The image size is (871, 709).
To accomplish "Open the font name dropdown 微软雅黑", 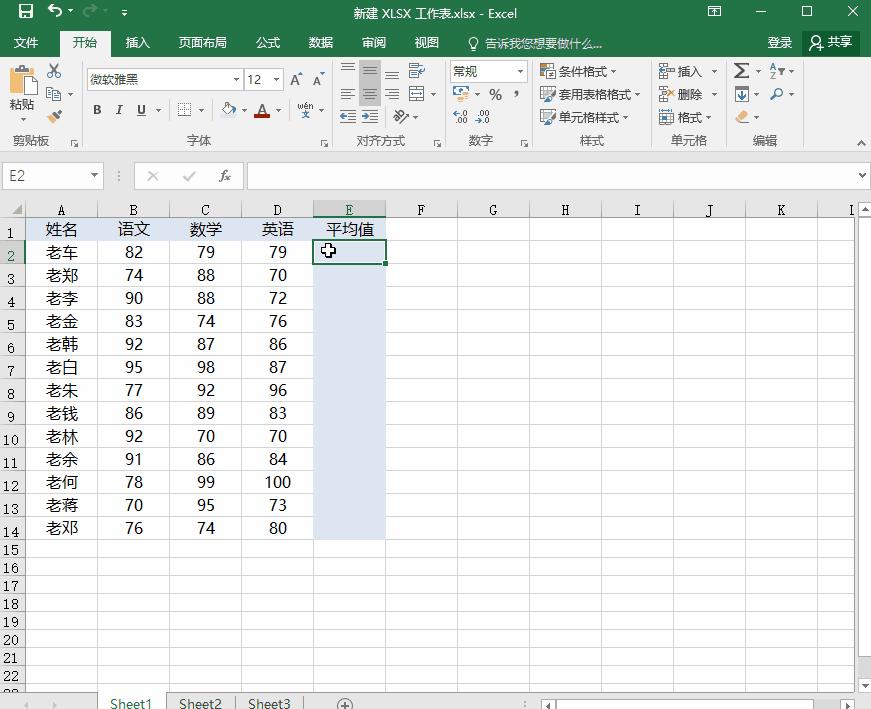I will tap(236, 79).
